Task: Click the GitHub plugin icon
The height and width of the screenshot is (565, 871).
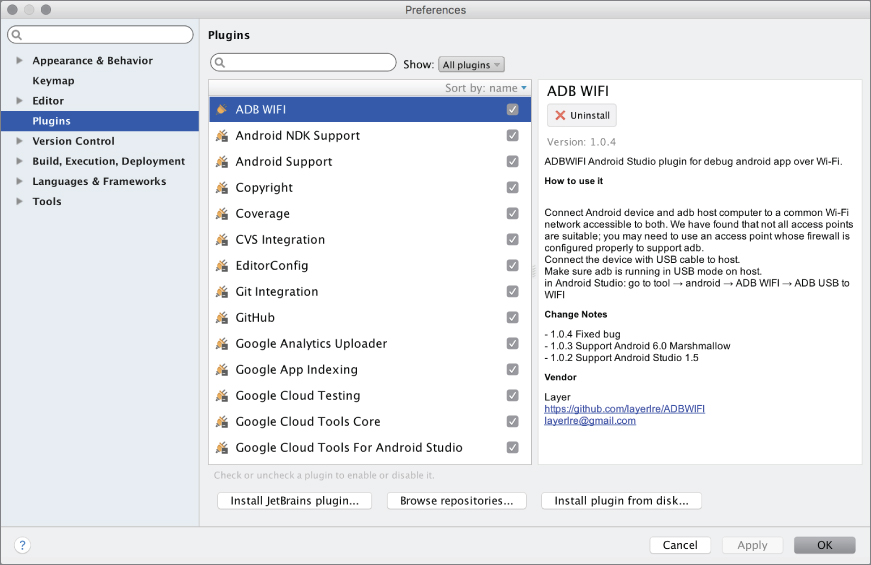Action: pyautogui.click(x=222, y=317)
